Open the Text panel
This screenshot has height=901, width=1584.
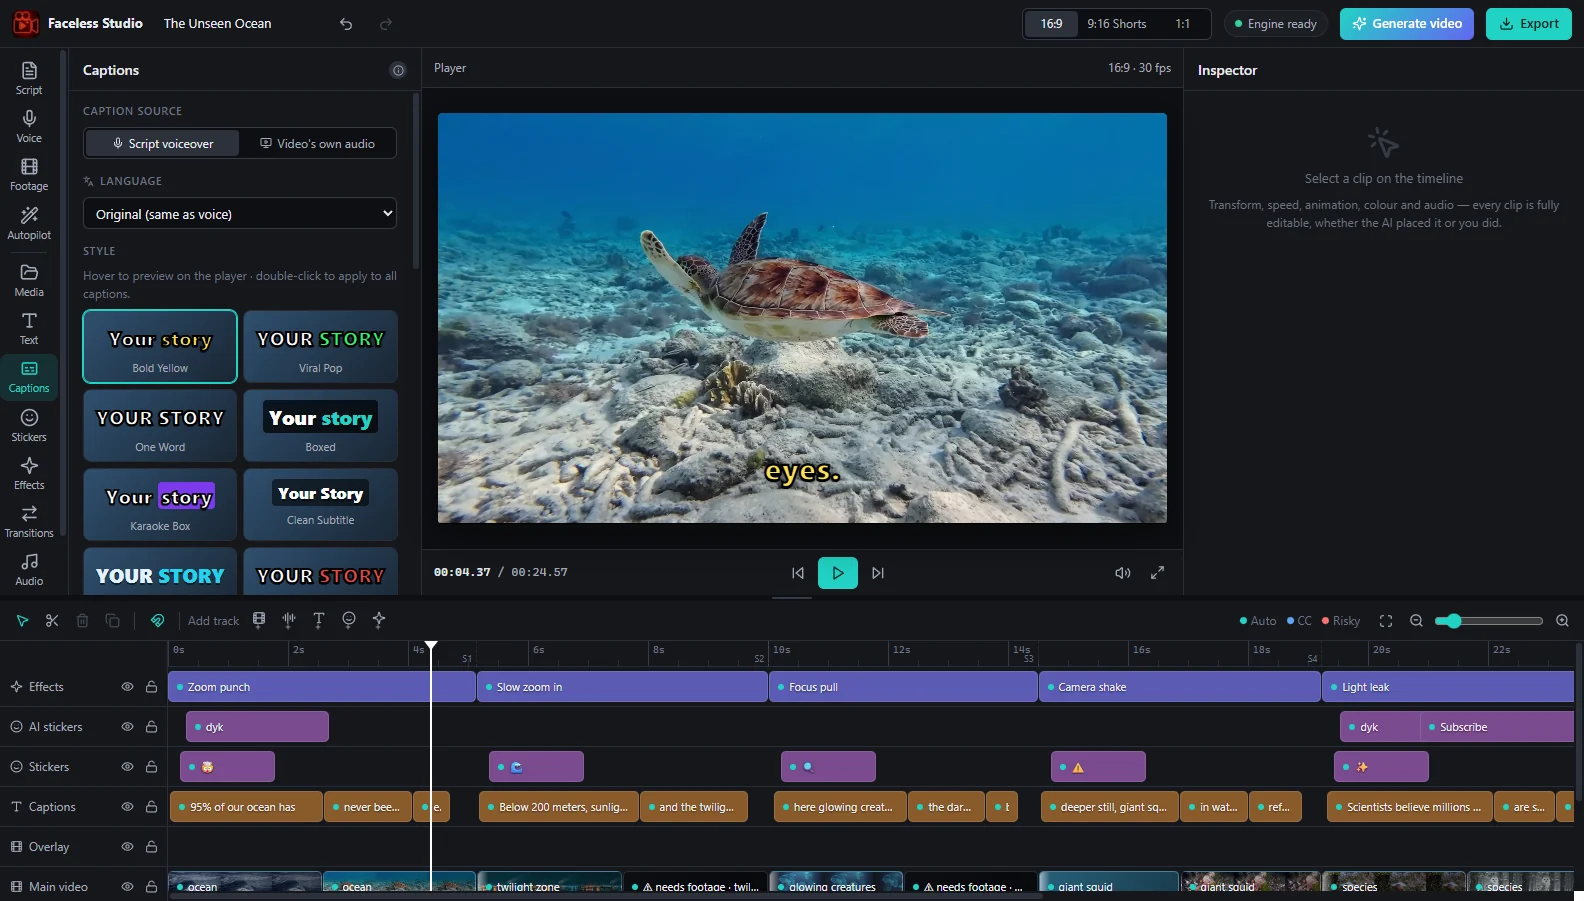29,328
